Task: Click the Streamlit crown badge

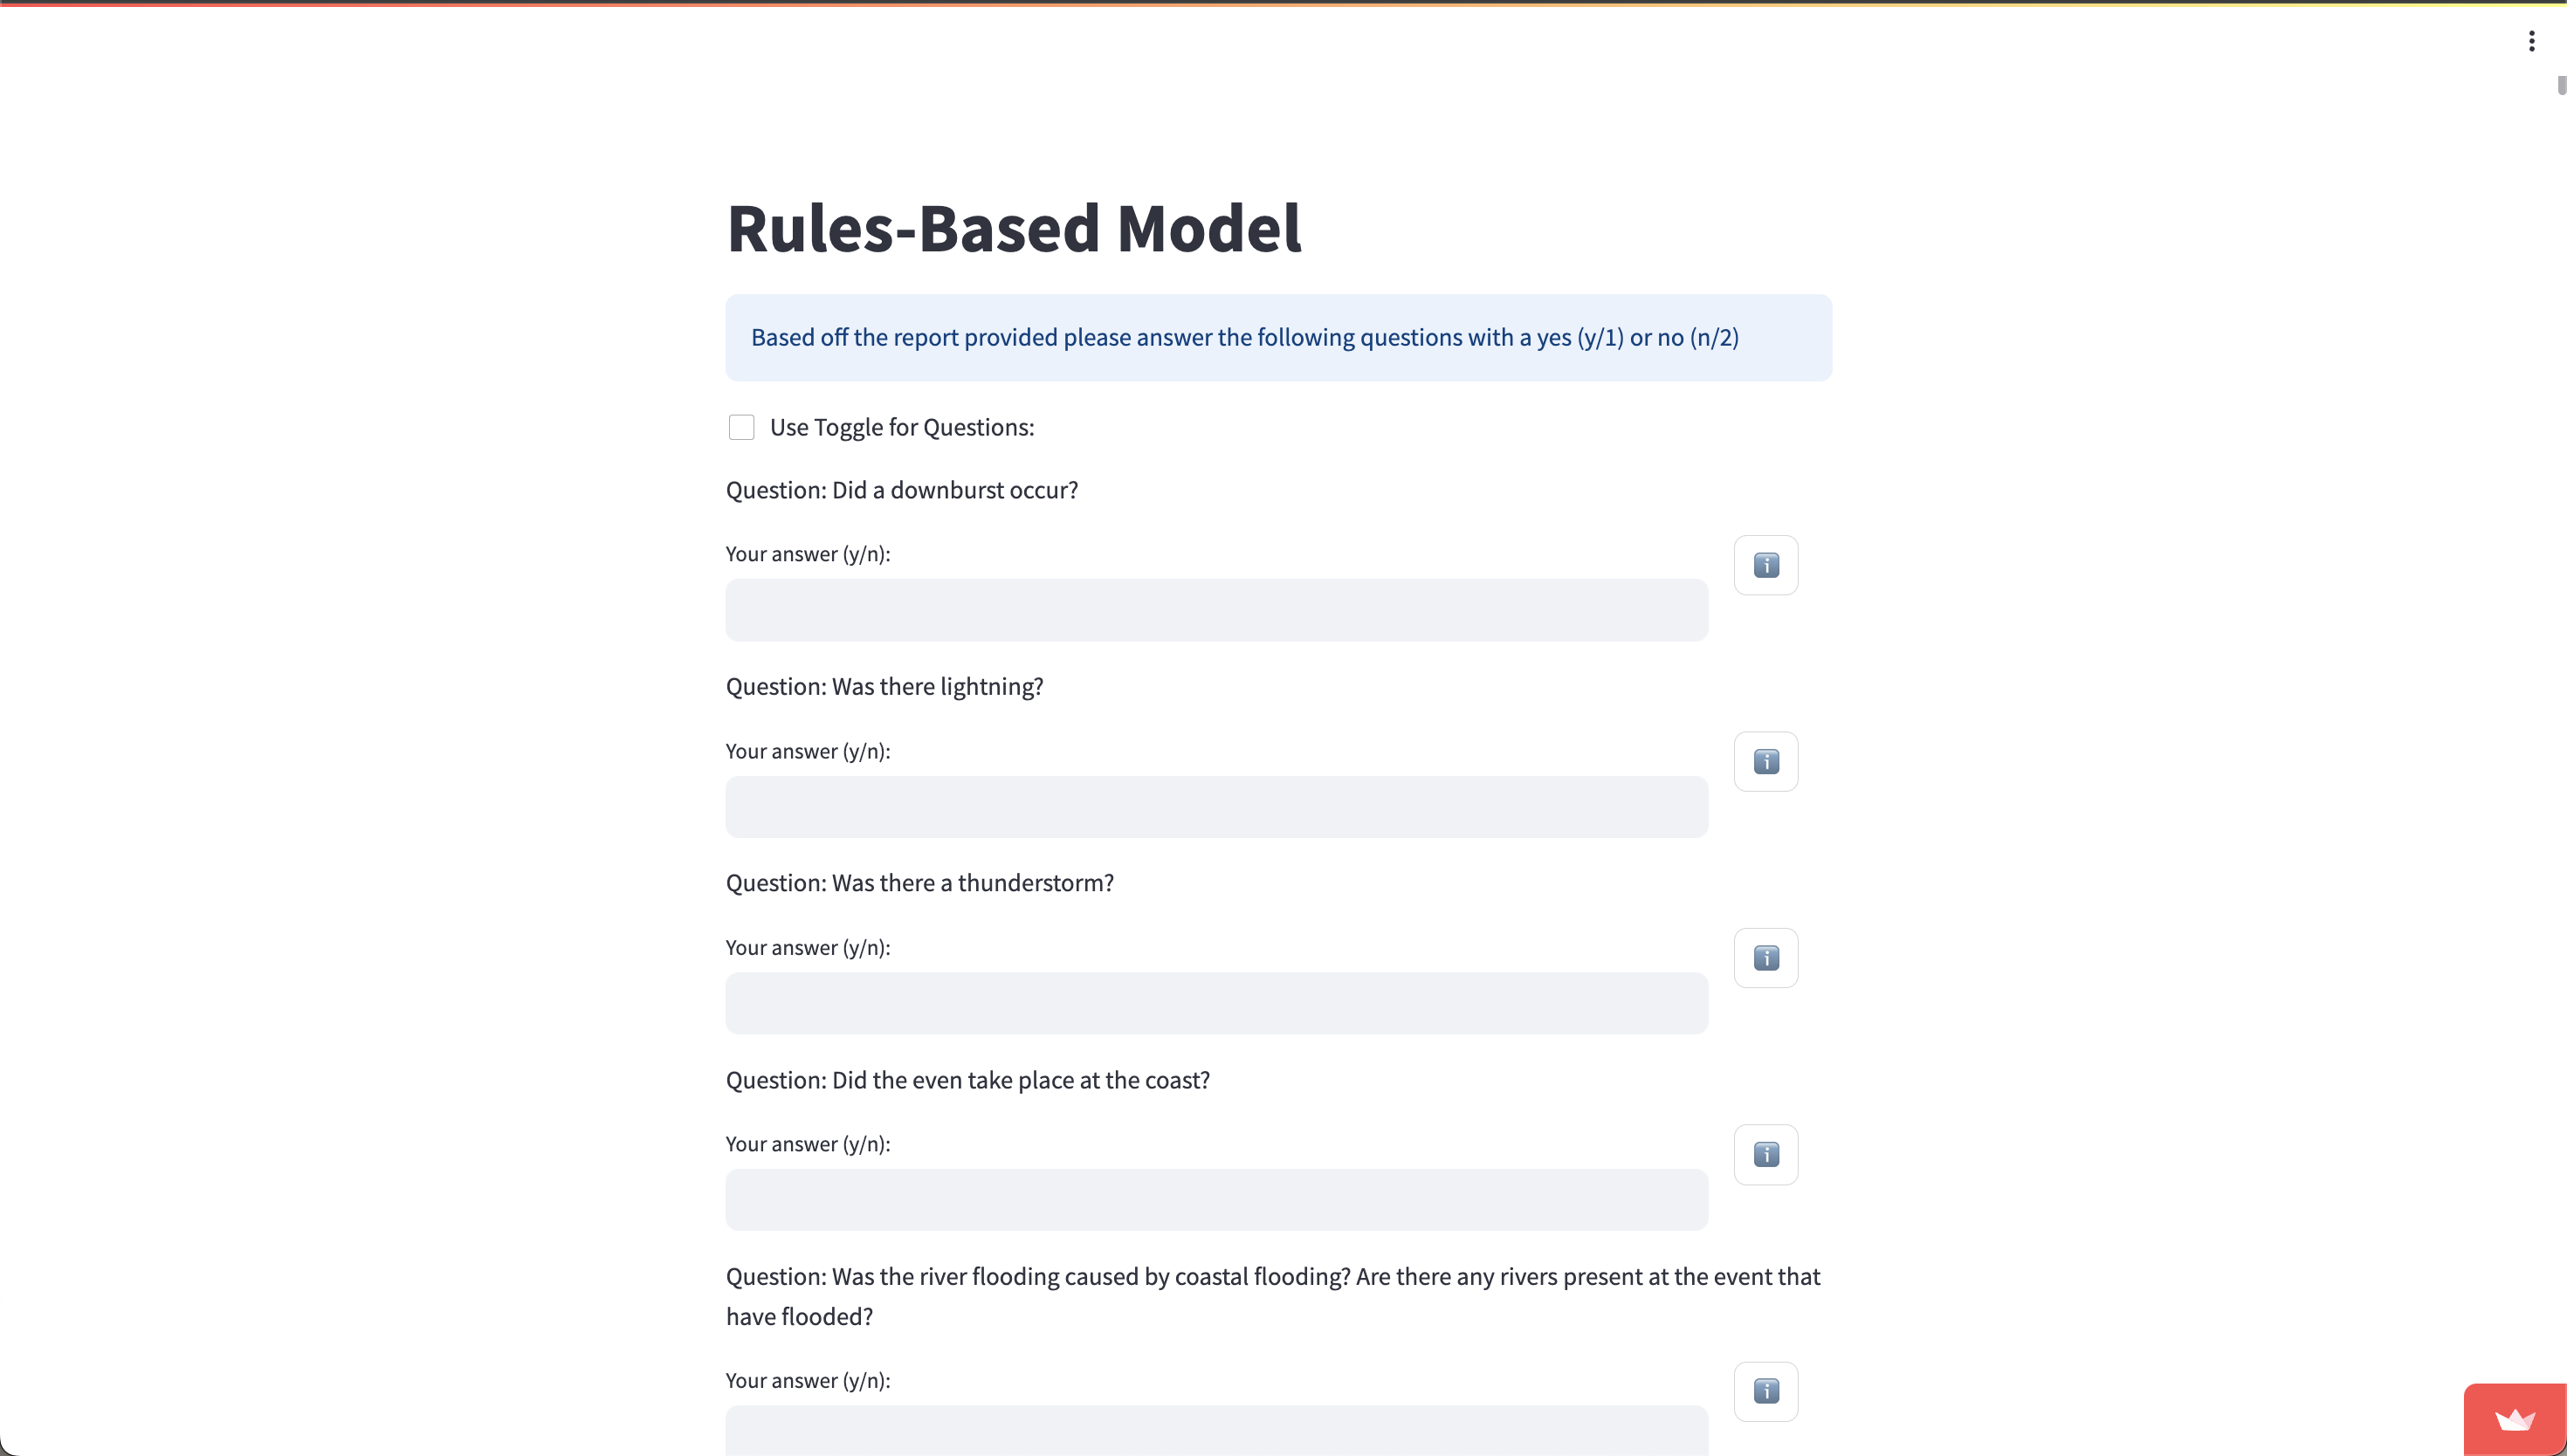Action: [2514, 1420]
